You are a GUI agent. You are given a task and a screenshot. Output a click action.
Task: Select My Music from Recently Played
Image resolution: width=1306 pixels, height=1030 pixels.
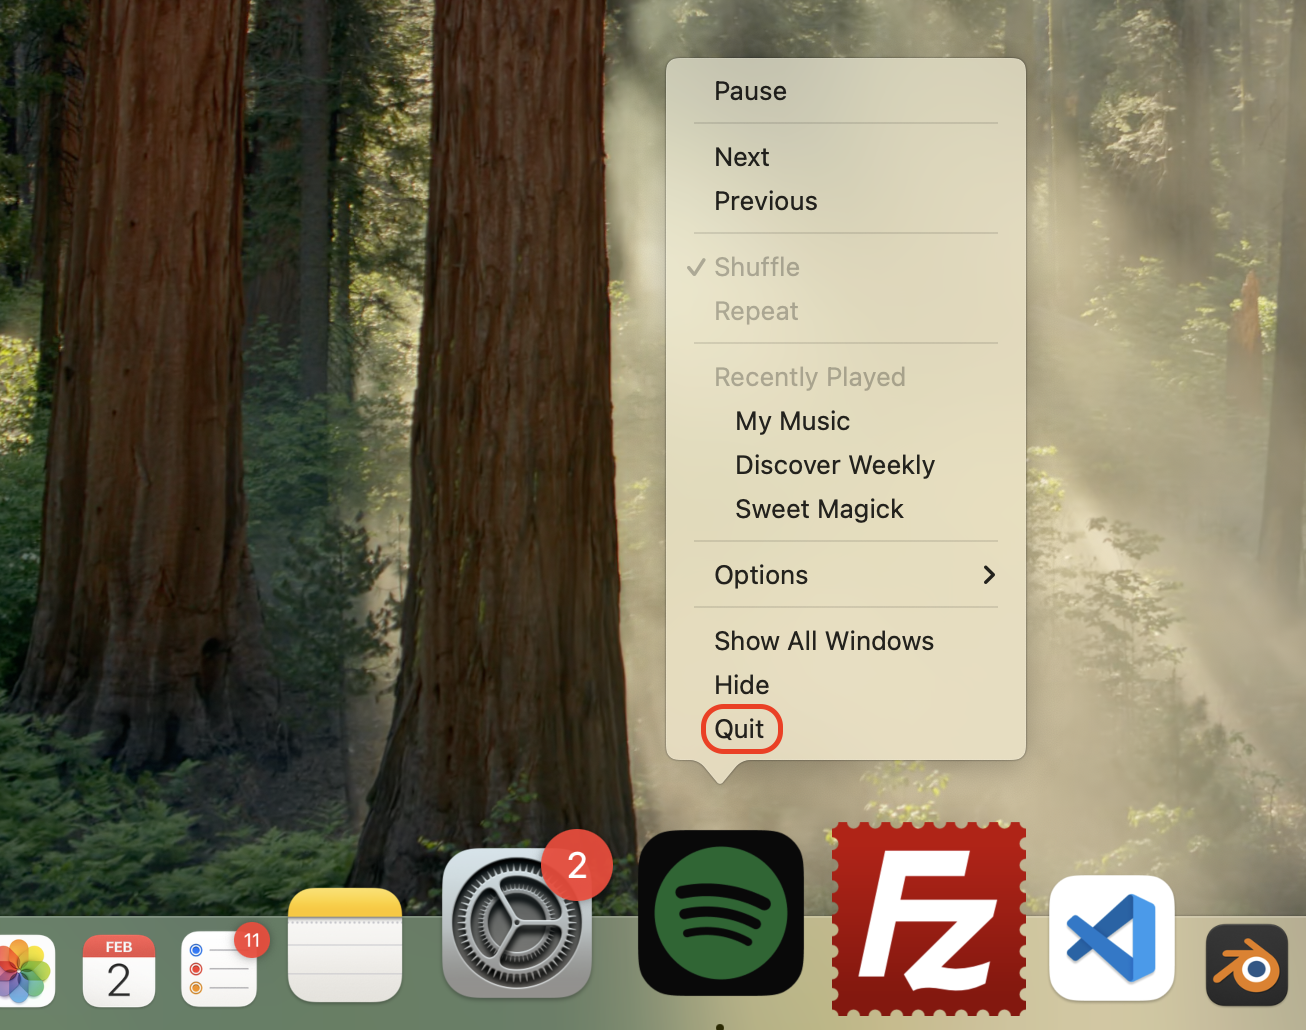[x=791, y=421]
